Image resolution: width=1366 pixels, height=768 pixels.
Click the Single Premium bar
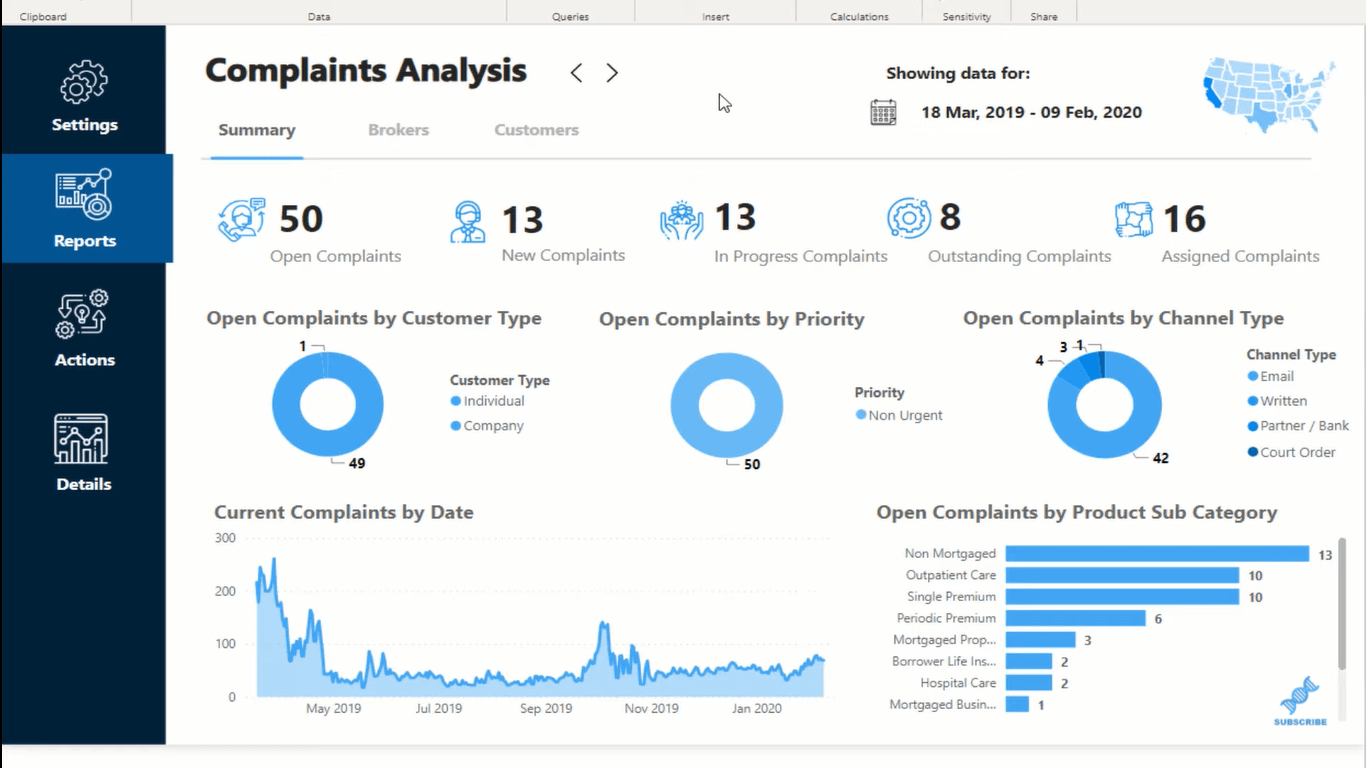(1122, 597)
